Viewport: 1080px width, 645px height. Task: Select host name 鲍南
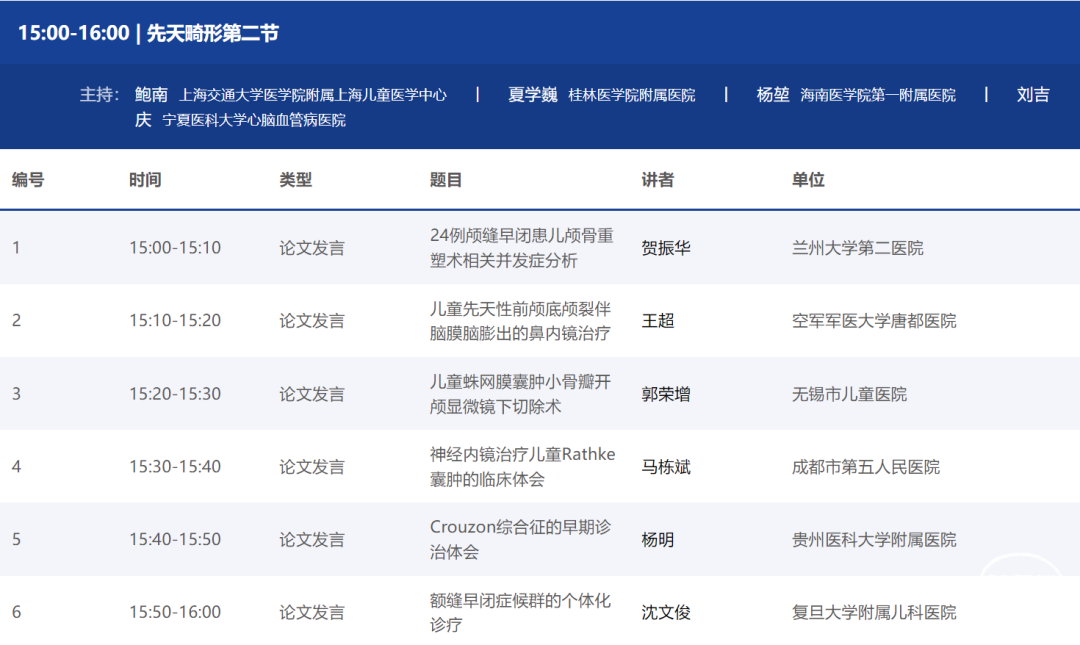pyautogui.click(x=151, y=95)
